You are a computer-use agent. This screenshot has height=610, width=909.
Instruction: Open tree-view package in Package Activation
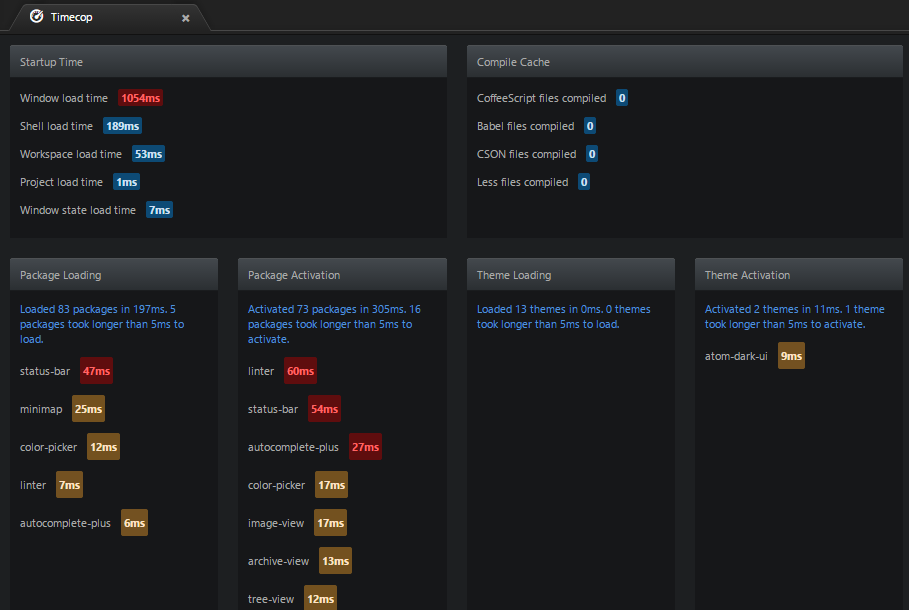[271, 599]
